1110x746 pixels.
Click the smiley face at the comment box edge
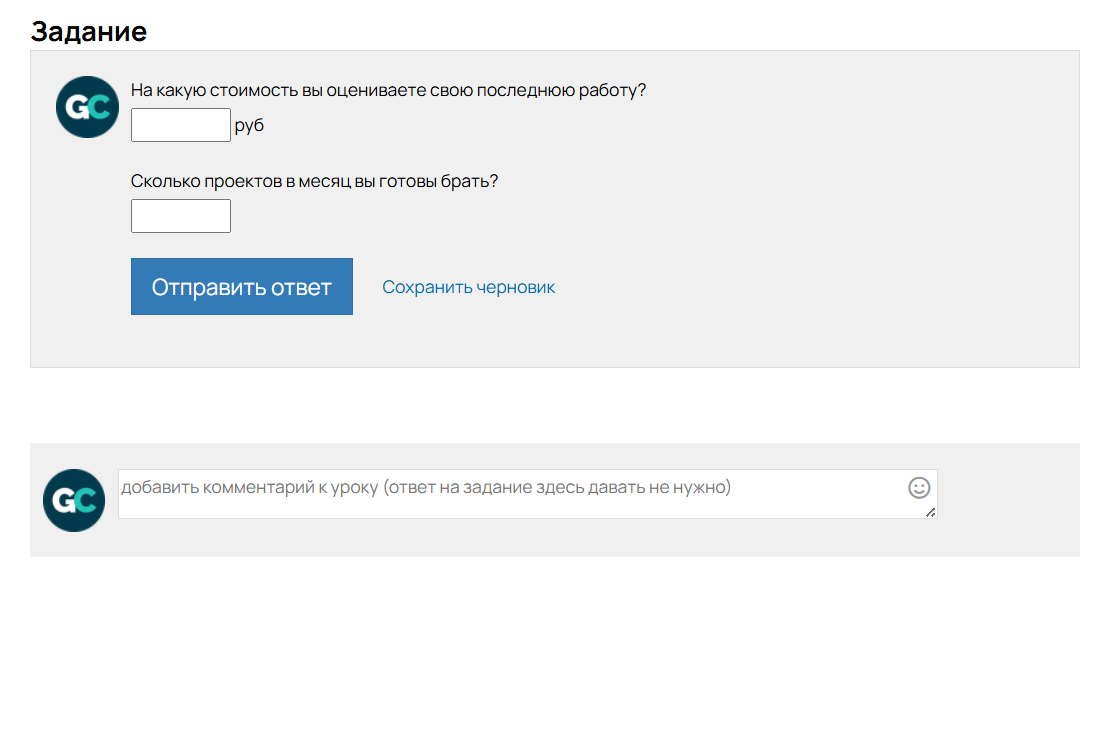[x=917, y=489]
